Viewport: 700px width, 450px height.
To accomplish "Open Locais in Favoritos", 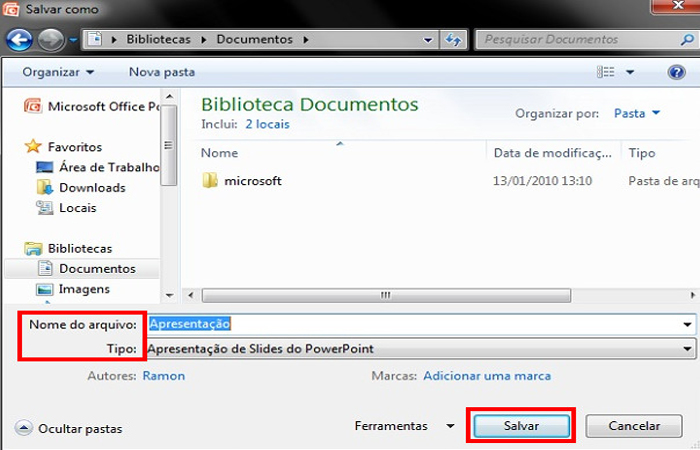I will coord(66,208).
